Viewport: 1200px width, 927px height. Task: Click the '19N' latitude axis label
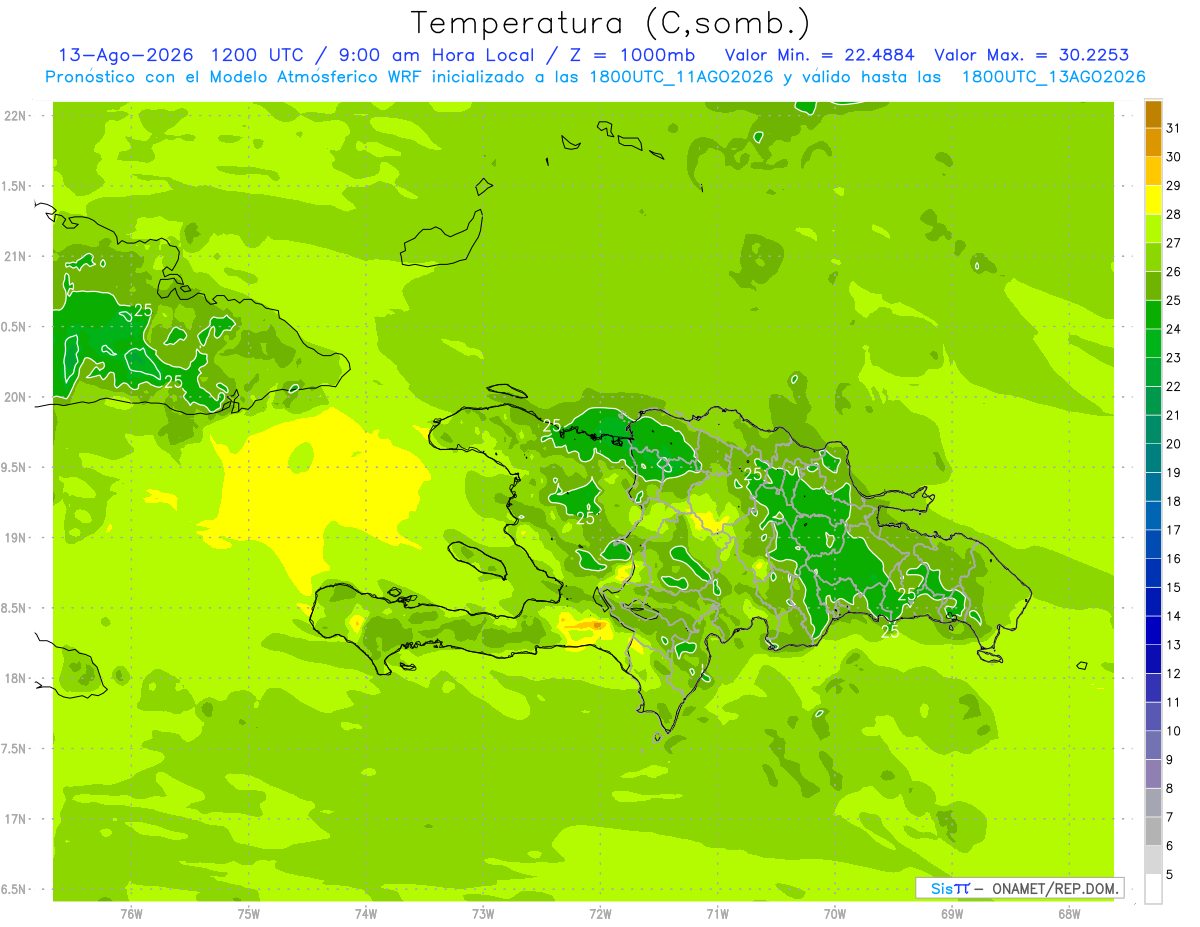coord(16,538)
